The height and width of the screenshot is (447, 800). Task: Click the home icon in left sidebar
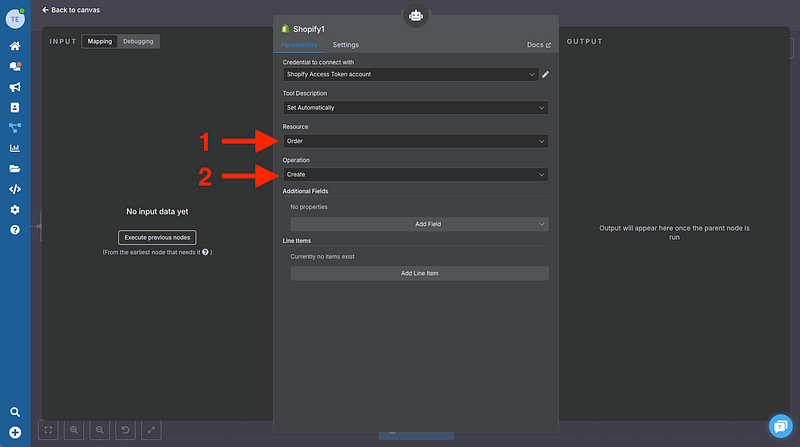[x=15, y=46]
